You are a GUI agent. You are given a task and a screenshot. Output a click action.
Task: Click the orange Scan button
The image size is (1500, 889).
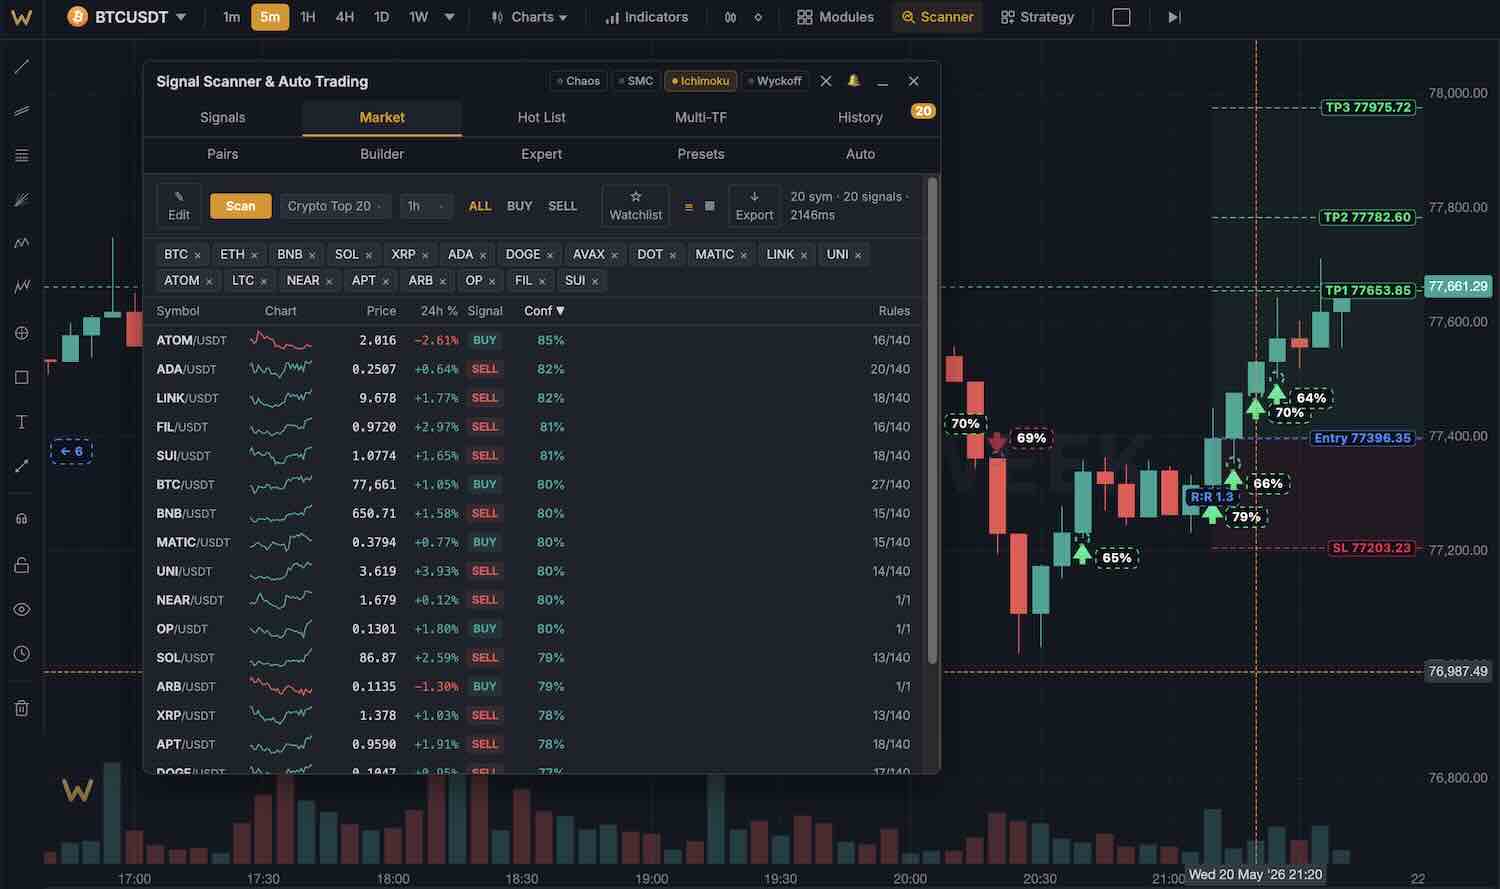[240, 206]
